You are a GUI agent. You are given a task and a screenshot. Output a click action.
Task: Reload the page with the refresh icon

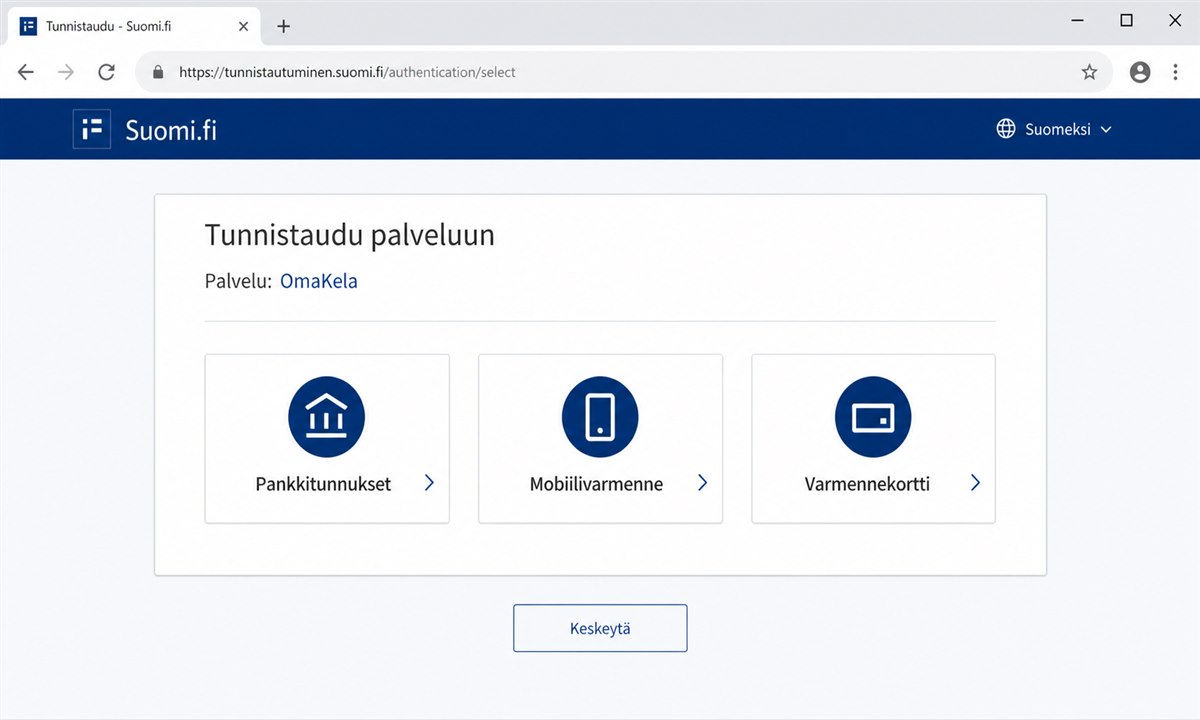click(x=106, y=72)
